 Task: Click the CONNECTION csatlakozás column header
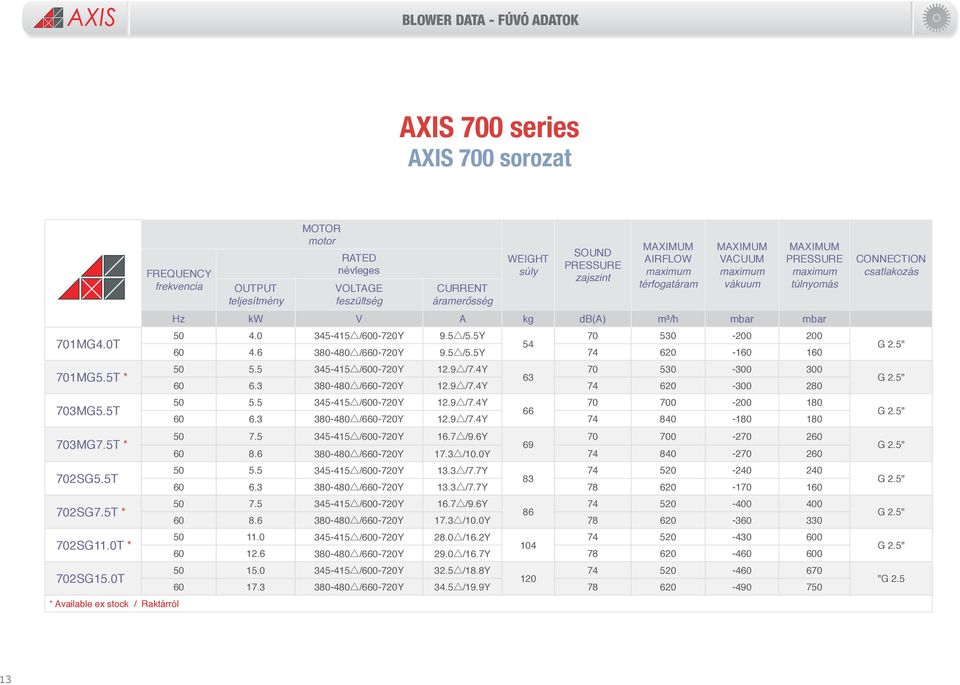pyautogui.click(x=891, y=265)
